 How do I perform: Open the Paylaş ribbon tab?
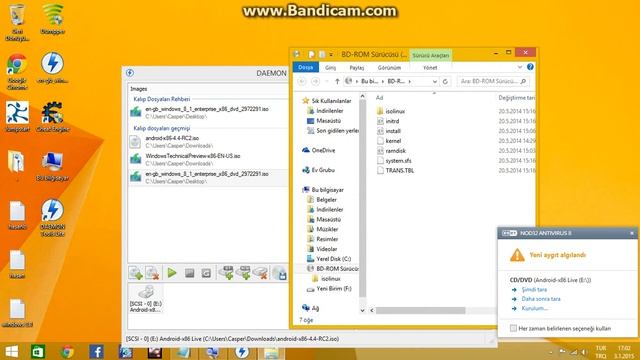357,67
